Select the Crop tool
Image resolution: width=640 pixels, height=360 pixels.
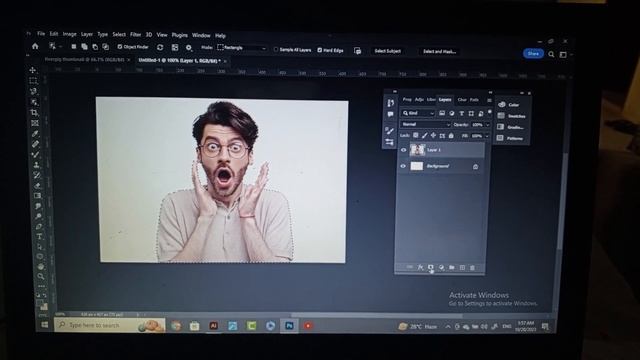point(34,112)
